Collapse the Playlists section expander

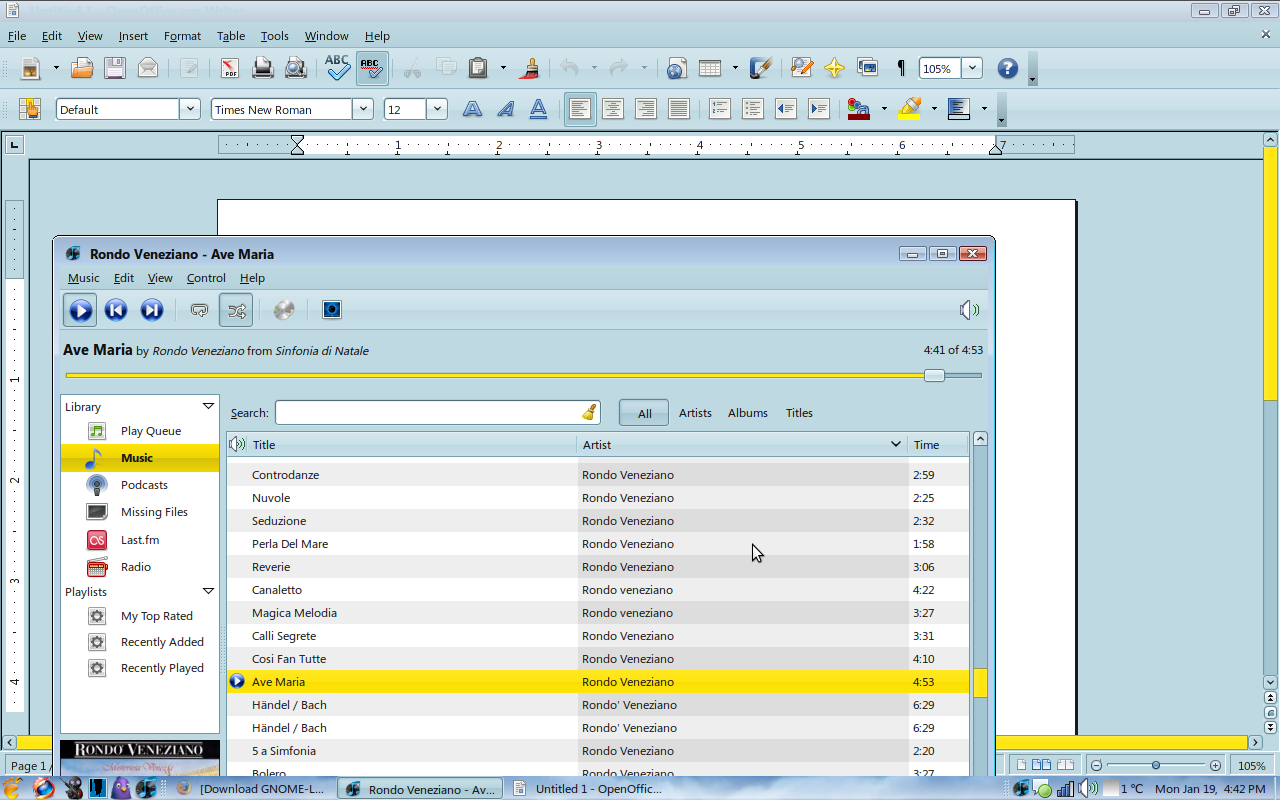[208, 591]
